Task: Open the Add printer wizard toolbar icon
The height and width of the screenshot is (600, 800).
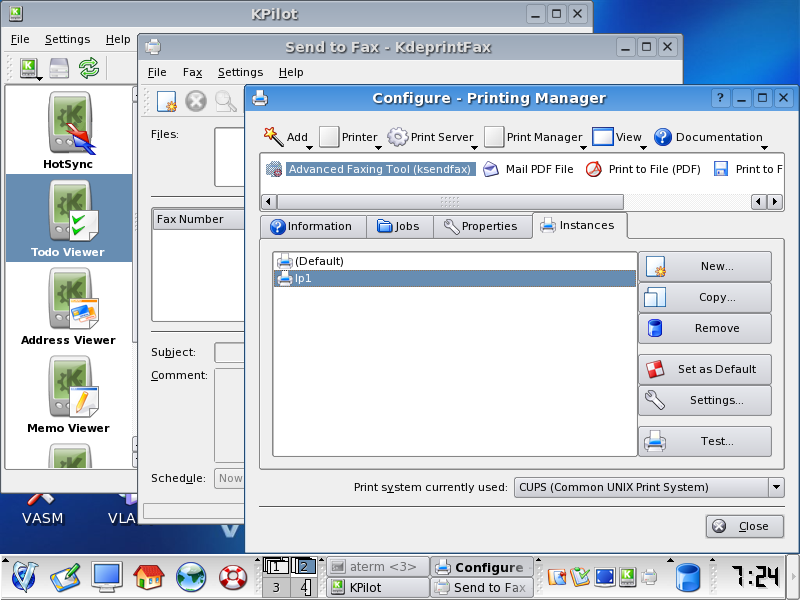Action: [274, 136]
